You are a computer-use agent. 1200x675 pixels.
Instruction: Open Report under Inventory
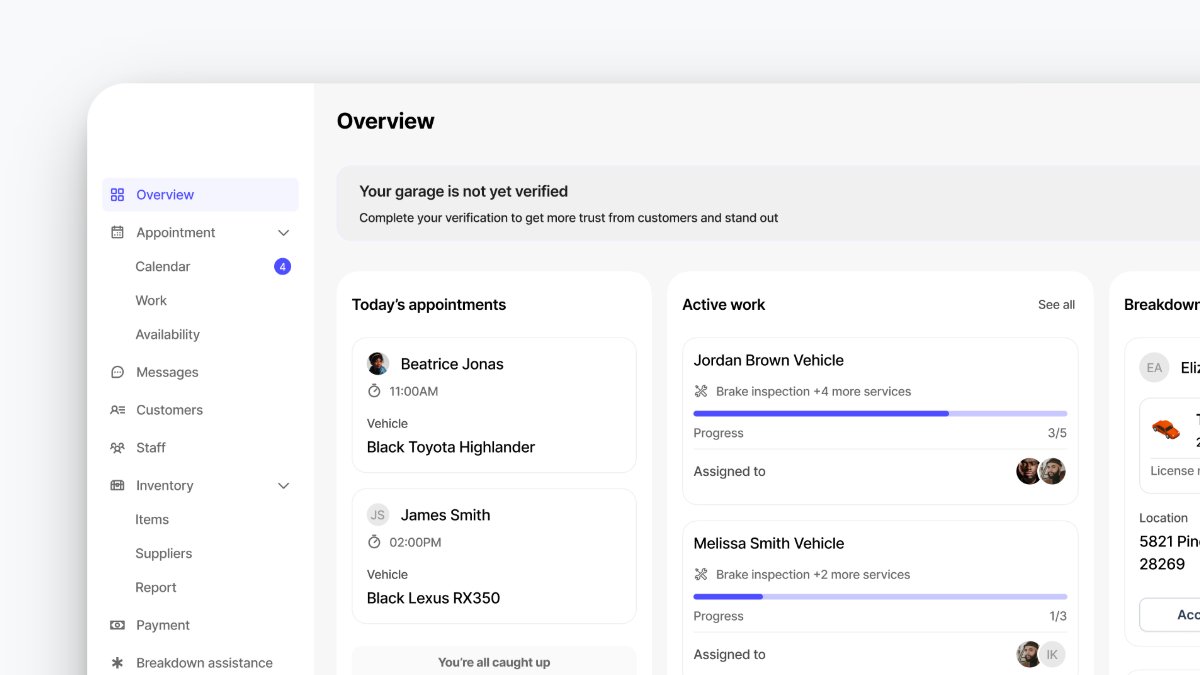156,588
